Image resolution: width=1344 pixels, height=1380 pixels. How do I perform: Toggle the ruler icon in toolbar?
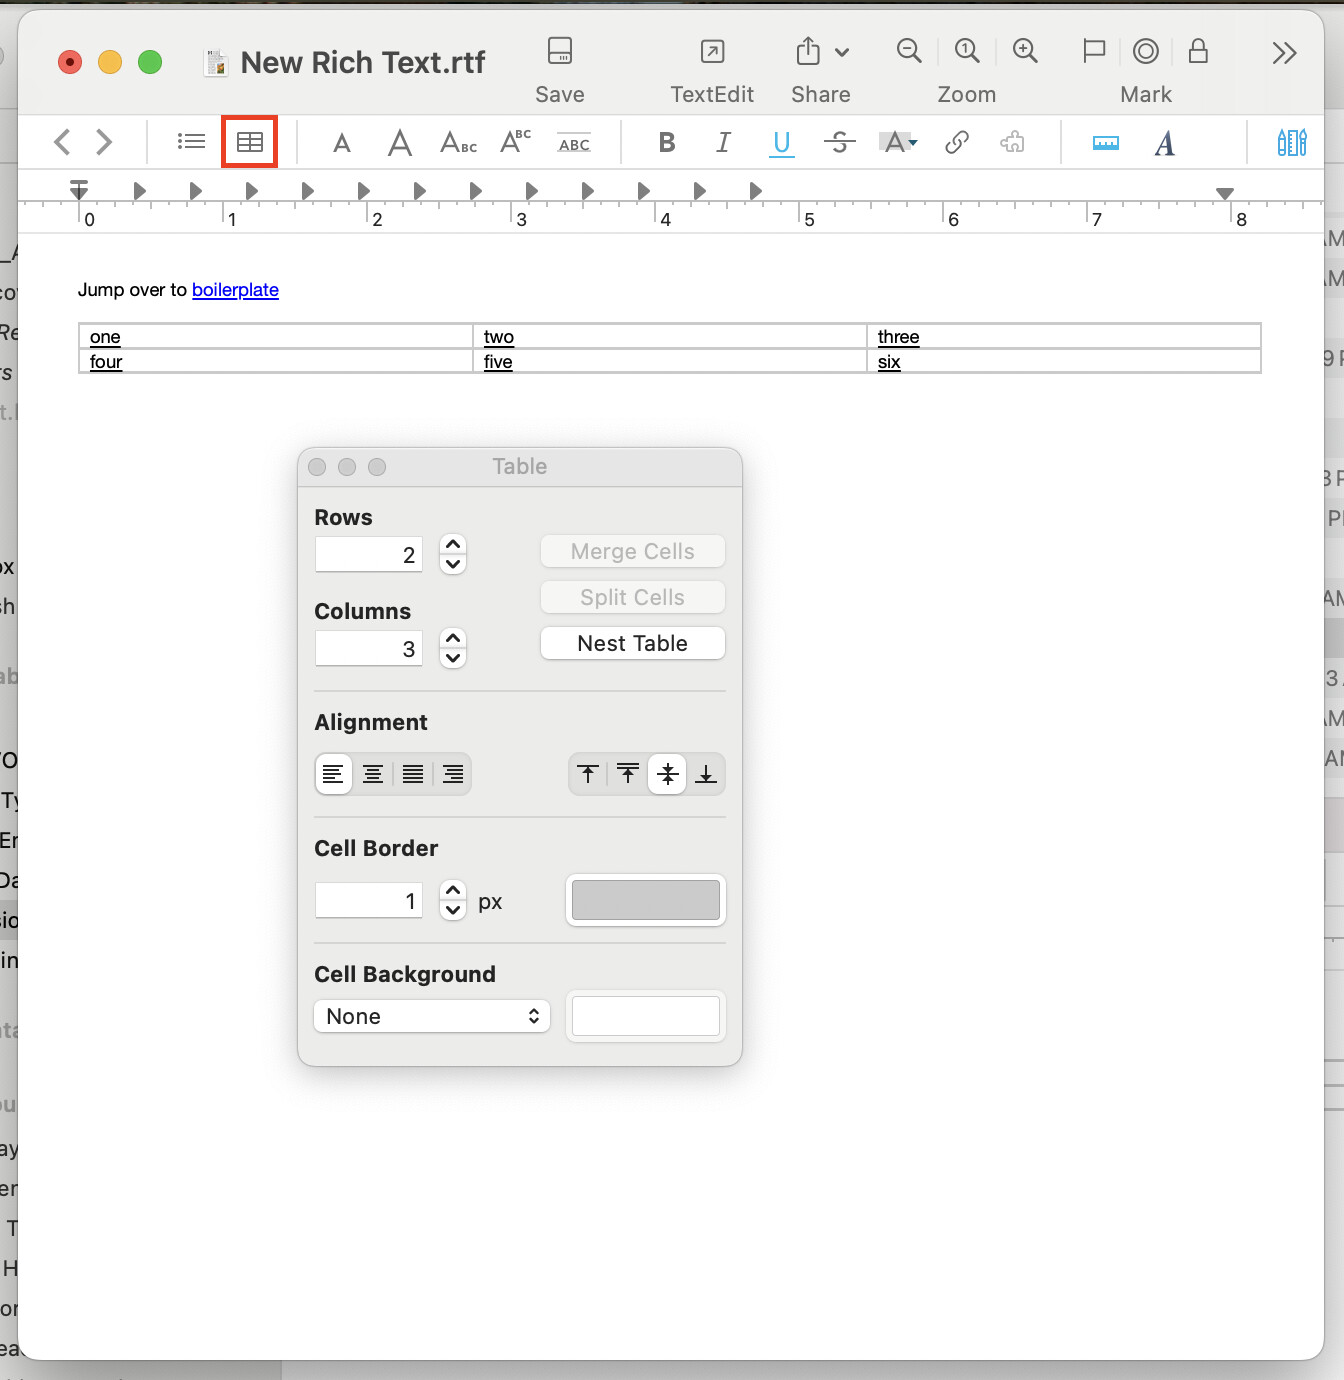coord(1105,143)
